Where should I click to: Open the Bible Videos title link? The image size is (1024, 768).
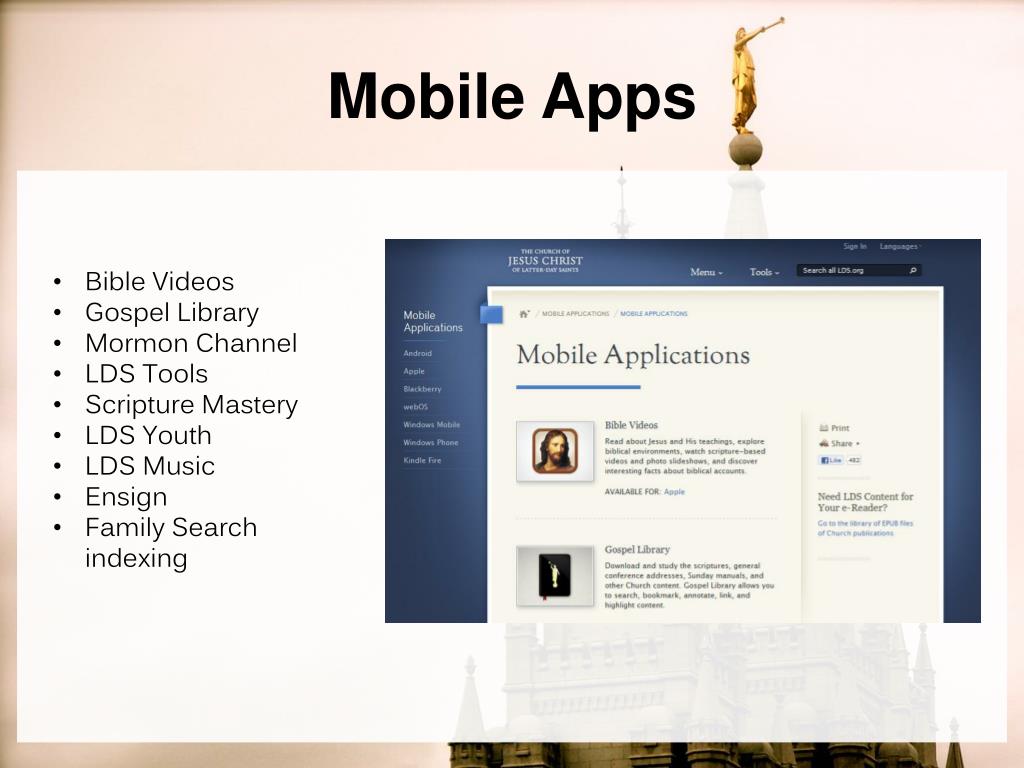point(631,425)
